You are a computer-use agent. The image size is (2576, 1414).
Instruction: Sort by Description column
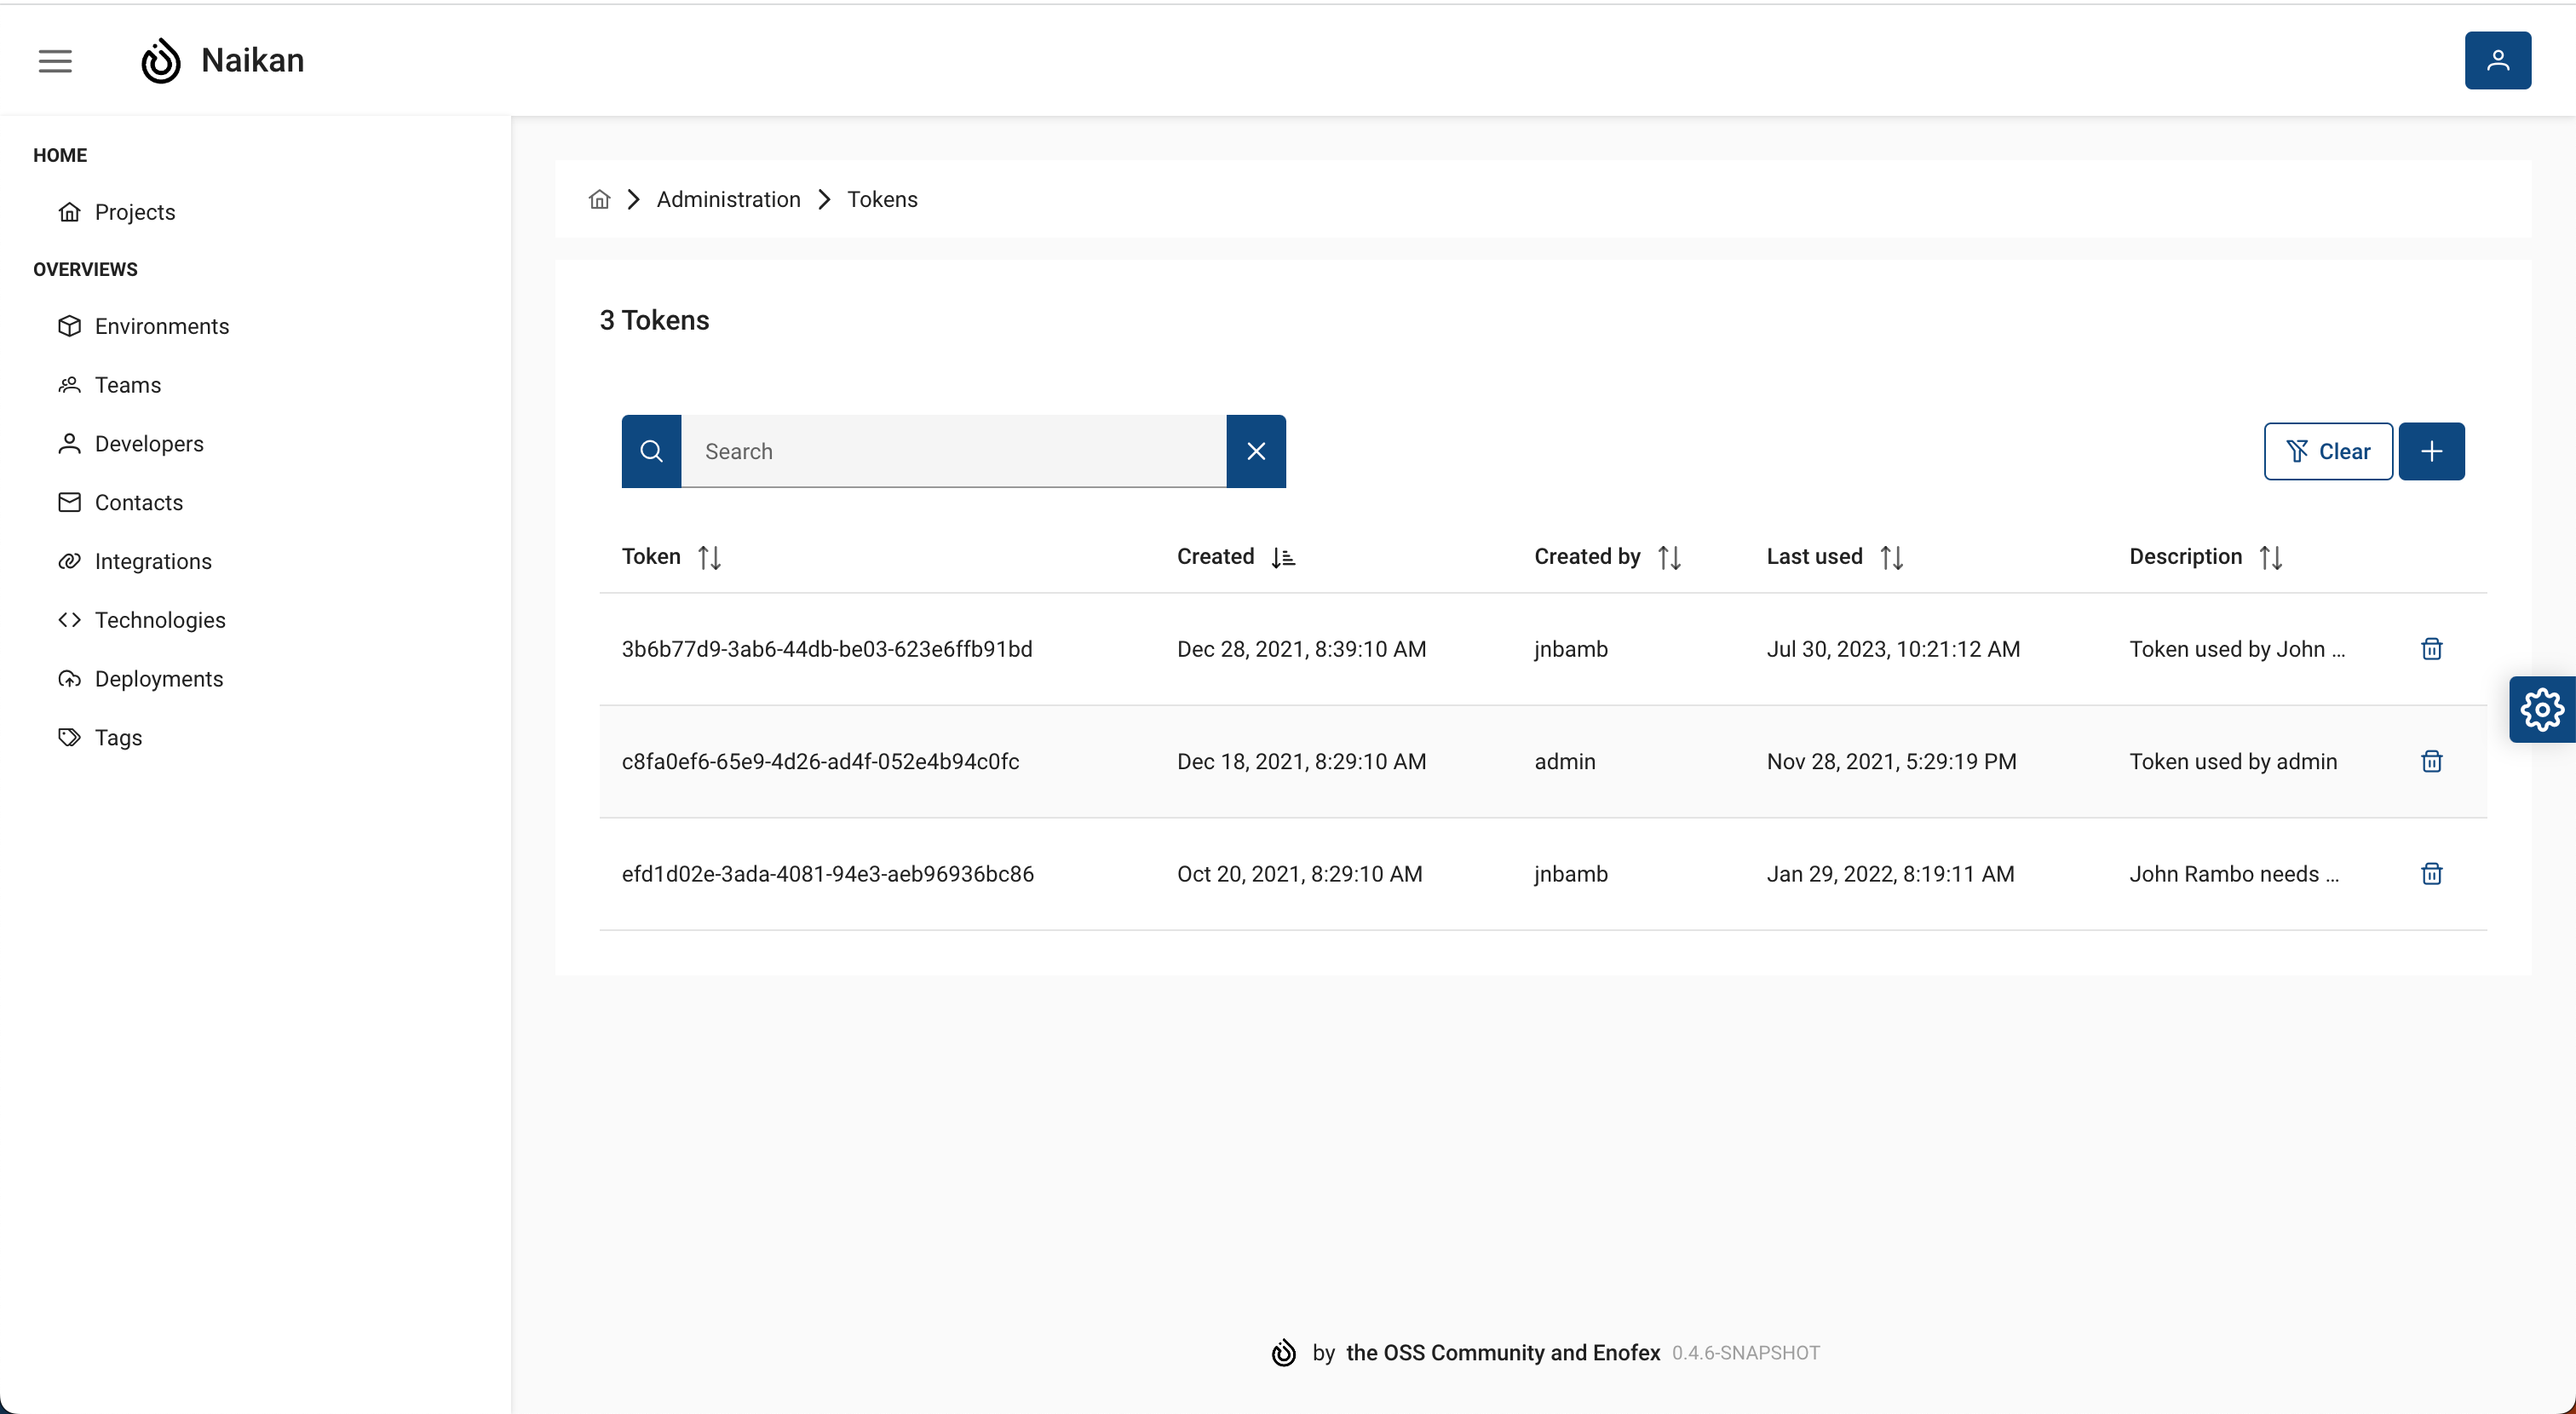2270,557
